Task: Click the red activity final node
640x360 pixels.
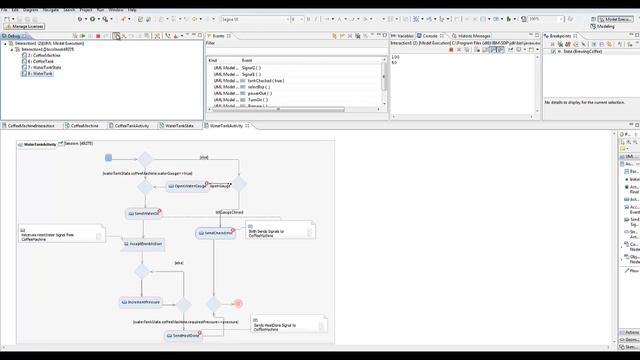Action: point(238,303)
